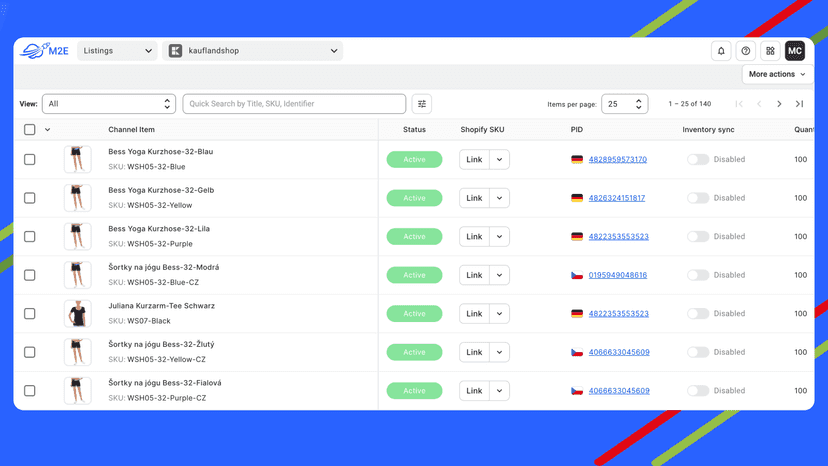Open thumbnail of Juliana Kurzarm-Tee Schwarz
The width and height of the screenshot is (828, 466).
click(78, 314)
